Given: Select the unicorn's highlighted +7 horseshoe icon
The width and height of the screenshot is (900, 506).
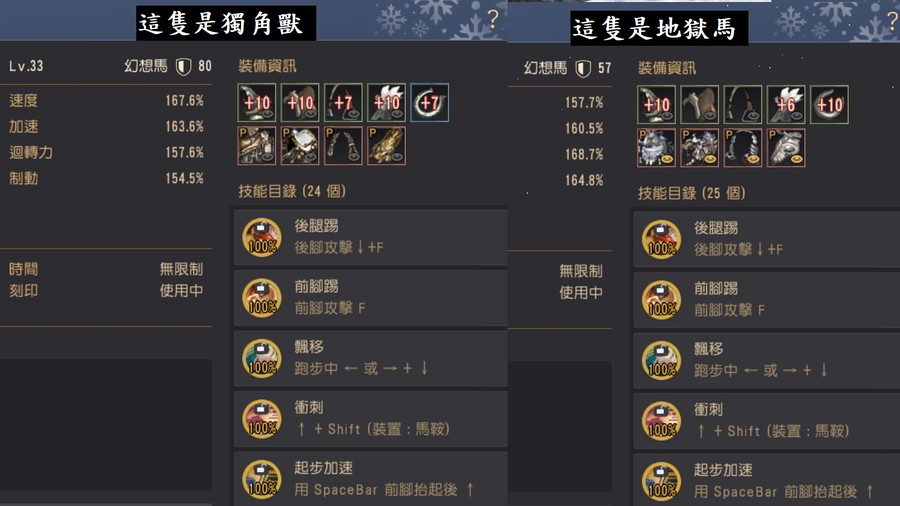Looking at the screenshot, I should click(430, 103).
